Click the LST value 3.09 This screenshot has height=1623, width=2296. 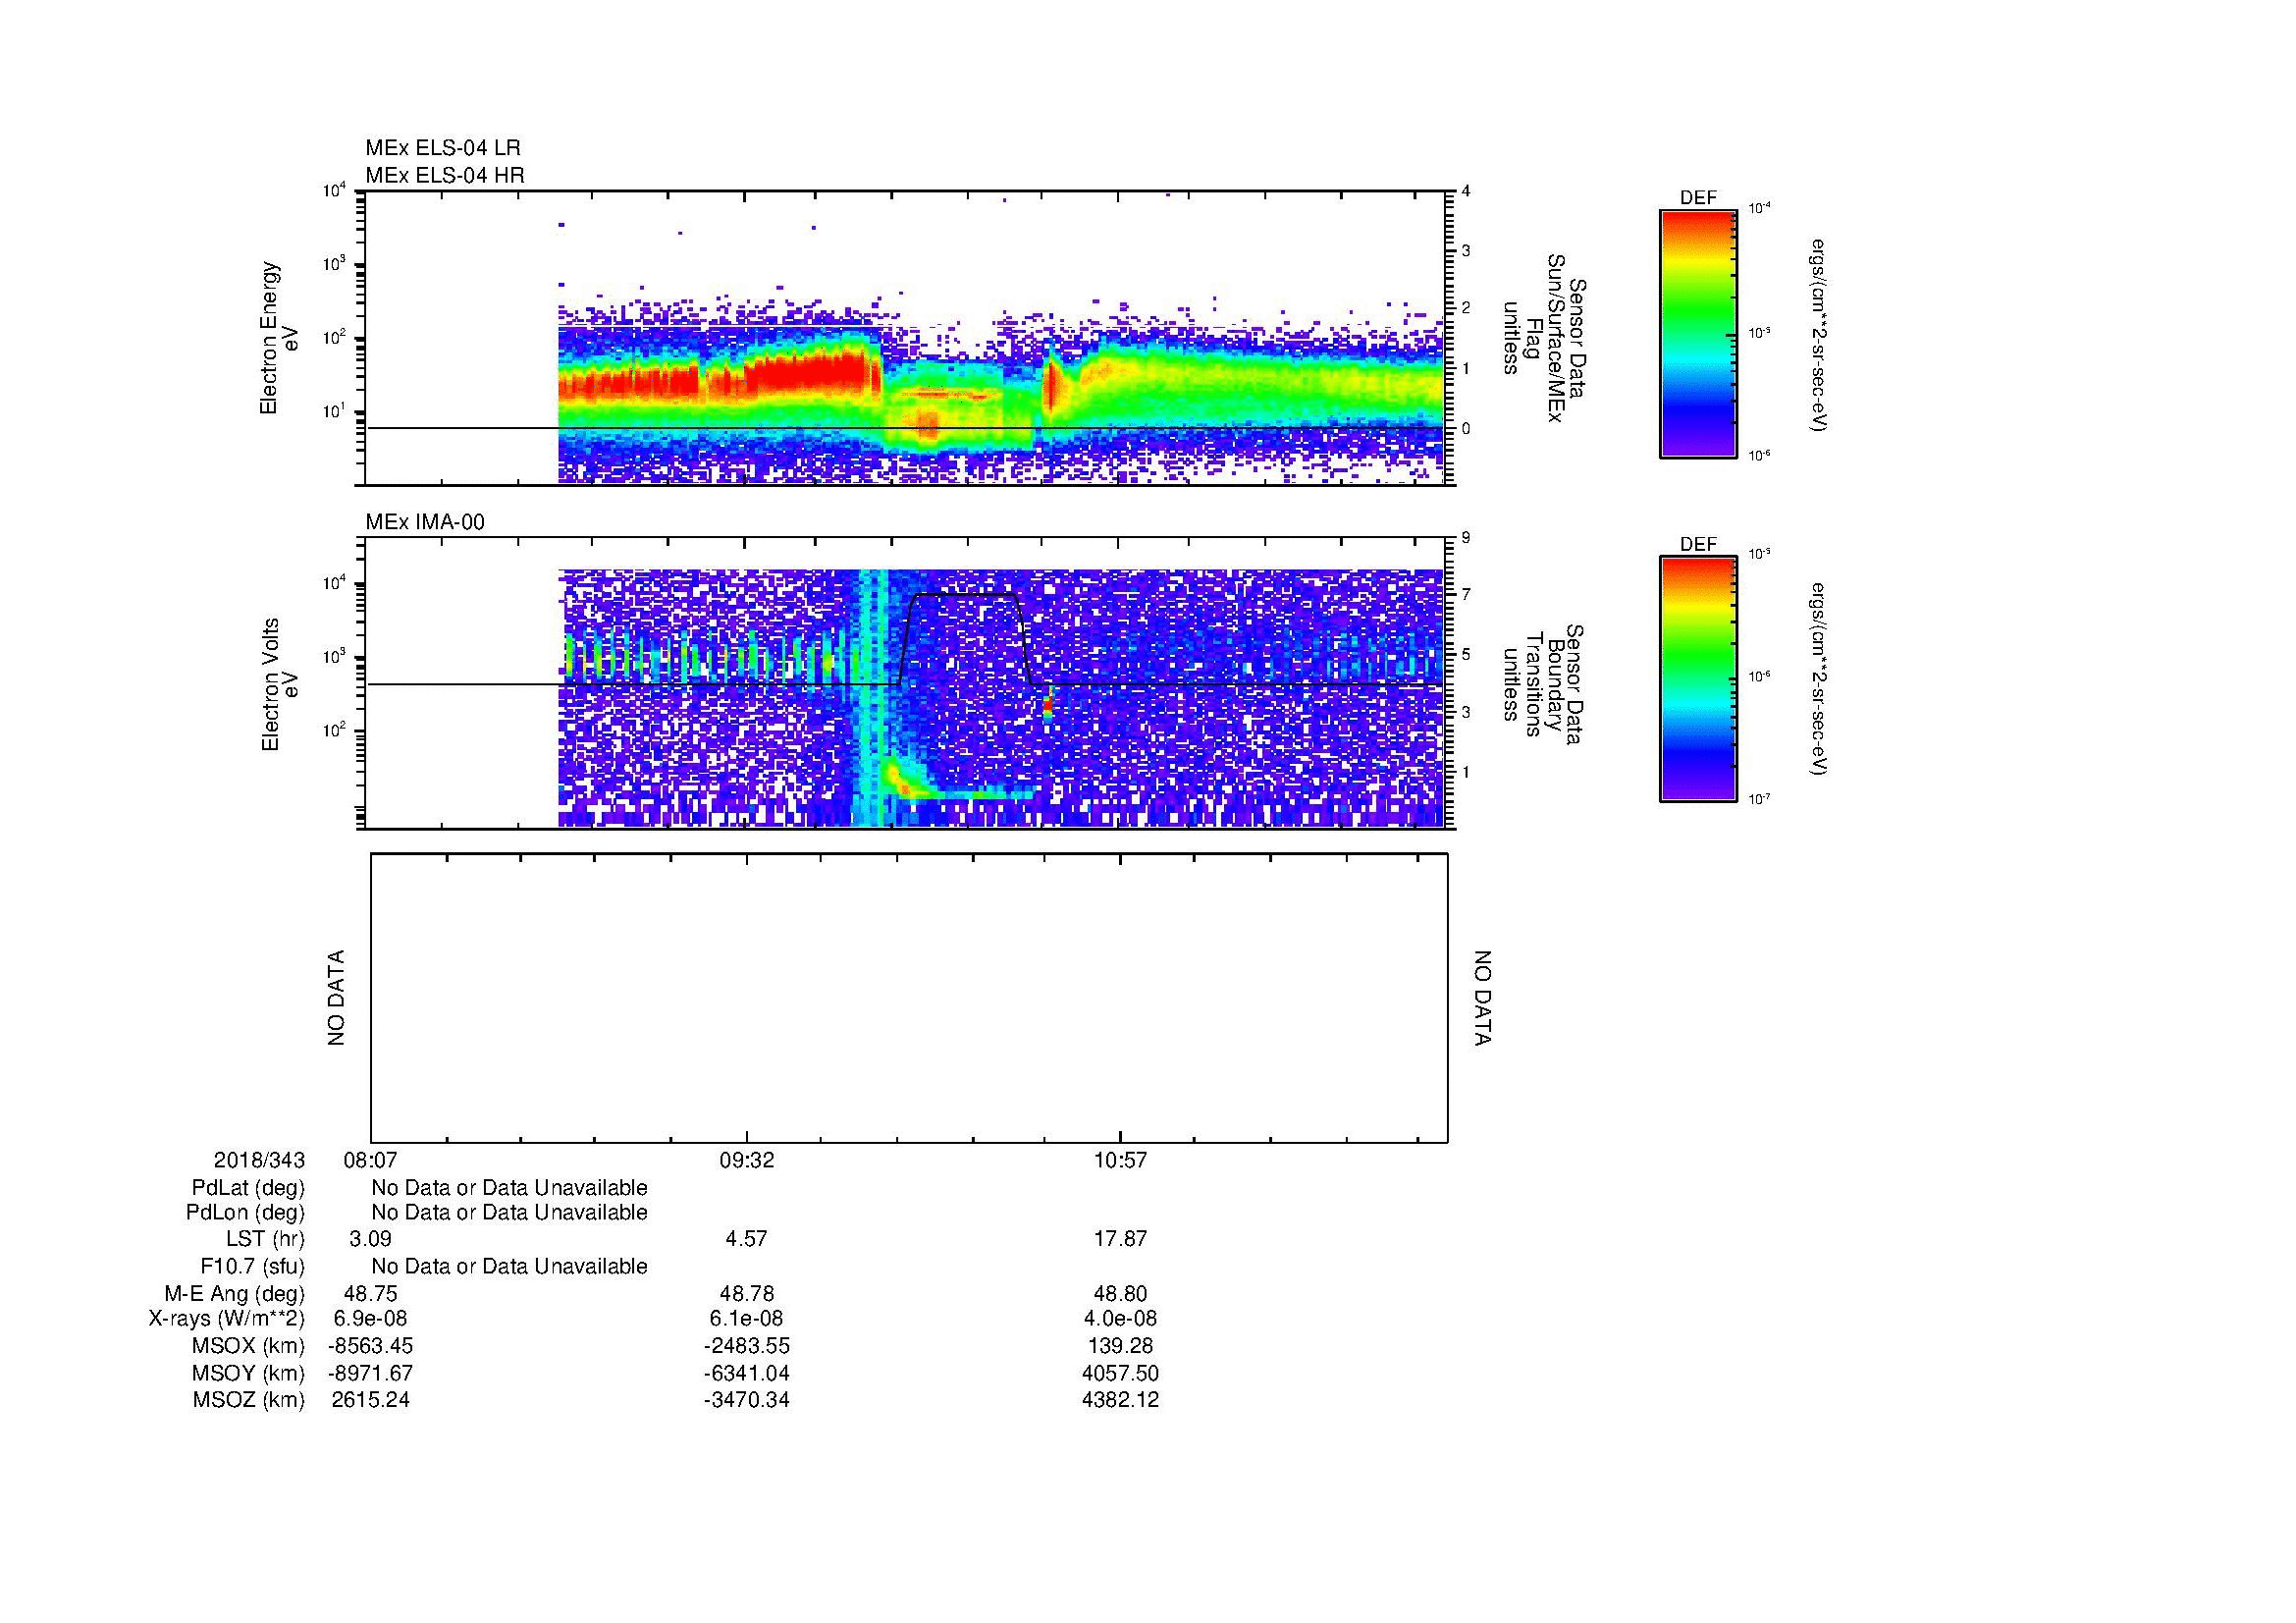tap(370, 1239)
